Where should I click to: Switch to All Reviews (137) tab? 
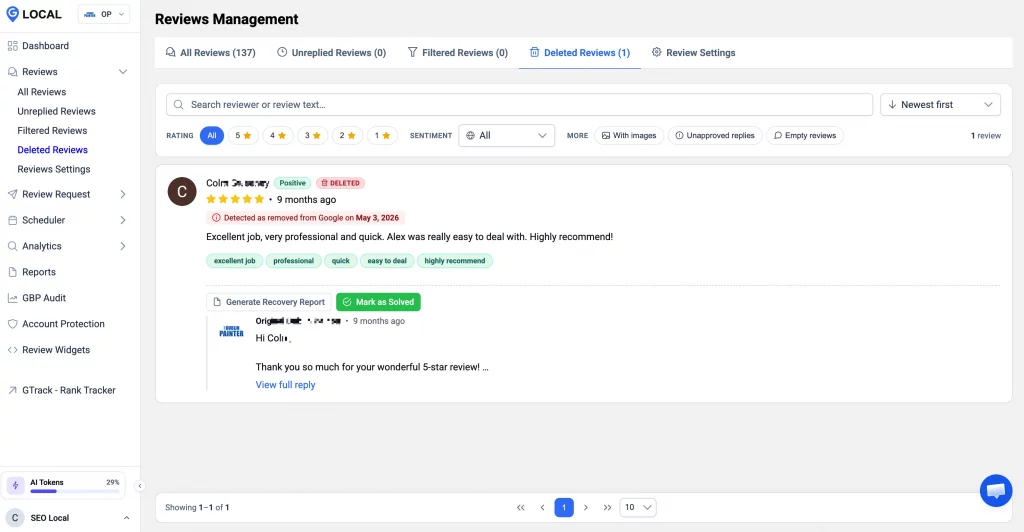tap(210, 53)
